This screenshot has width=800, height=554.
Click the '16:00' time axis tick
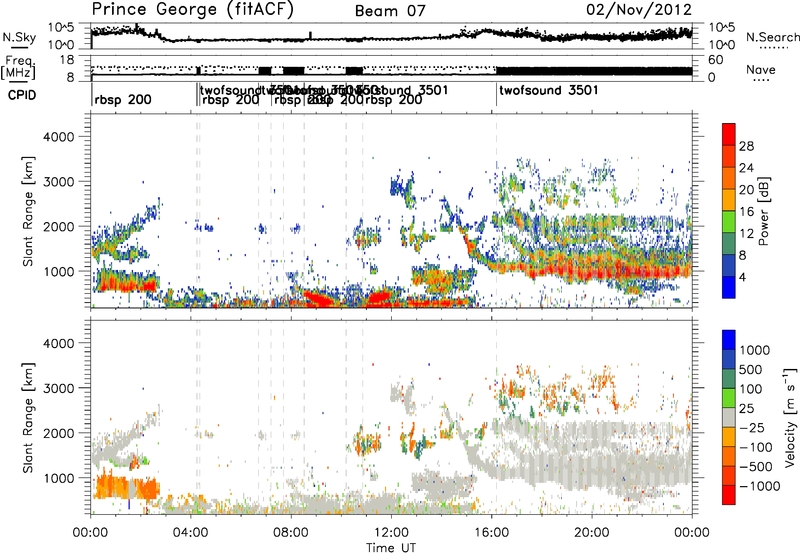(x=491, y=533)
